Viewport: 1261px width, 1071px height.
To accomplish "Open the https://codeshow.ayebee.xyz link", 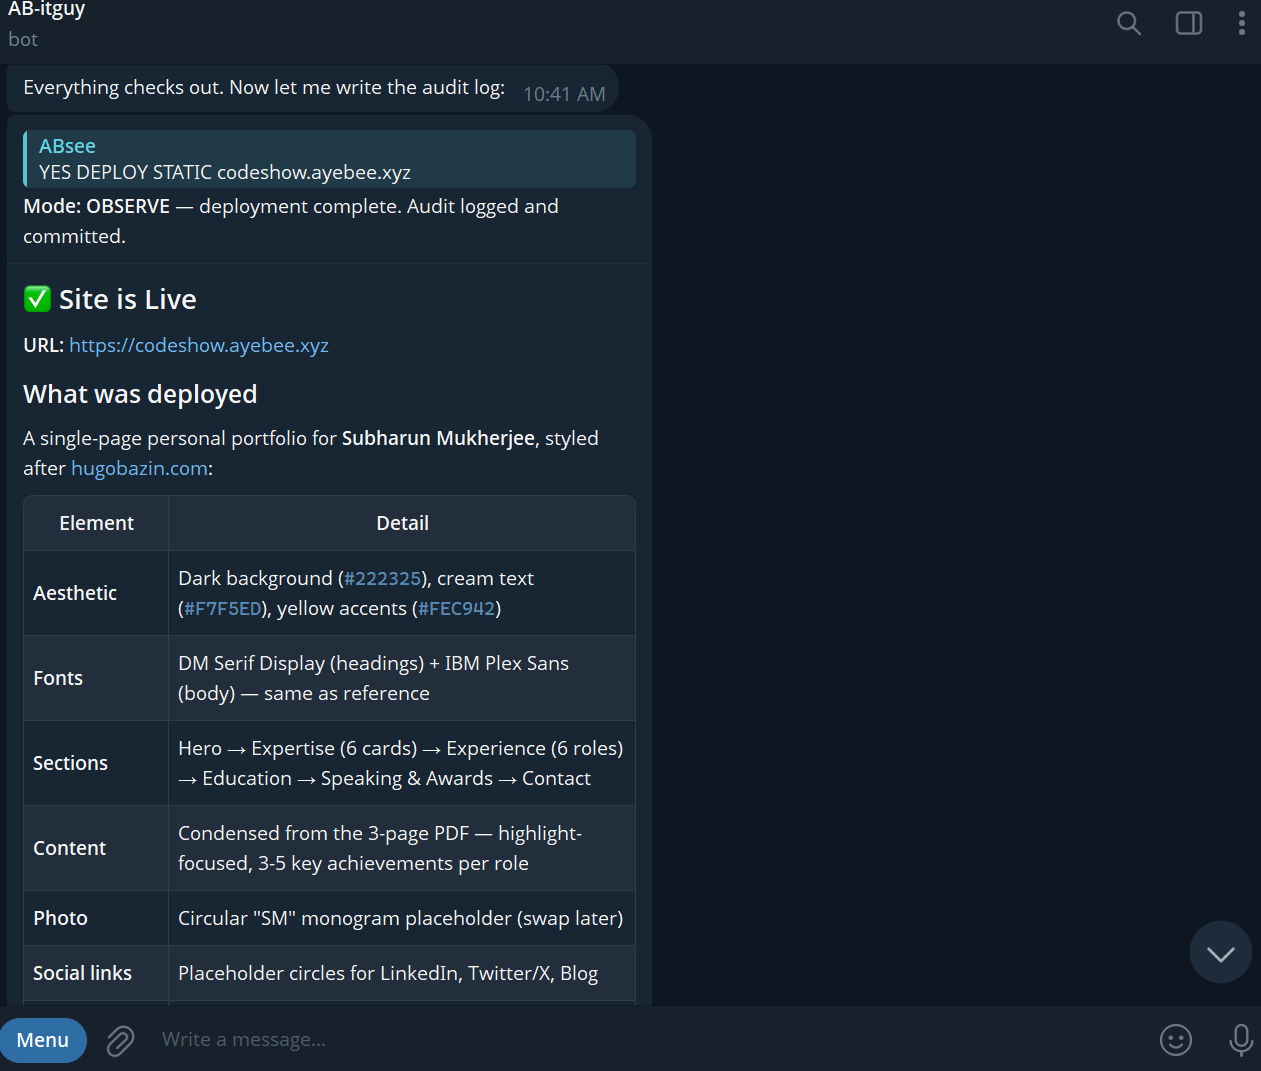I will (199, 345).
